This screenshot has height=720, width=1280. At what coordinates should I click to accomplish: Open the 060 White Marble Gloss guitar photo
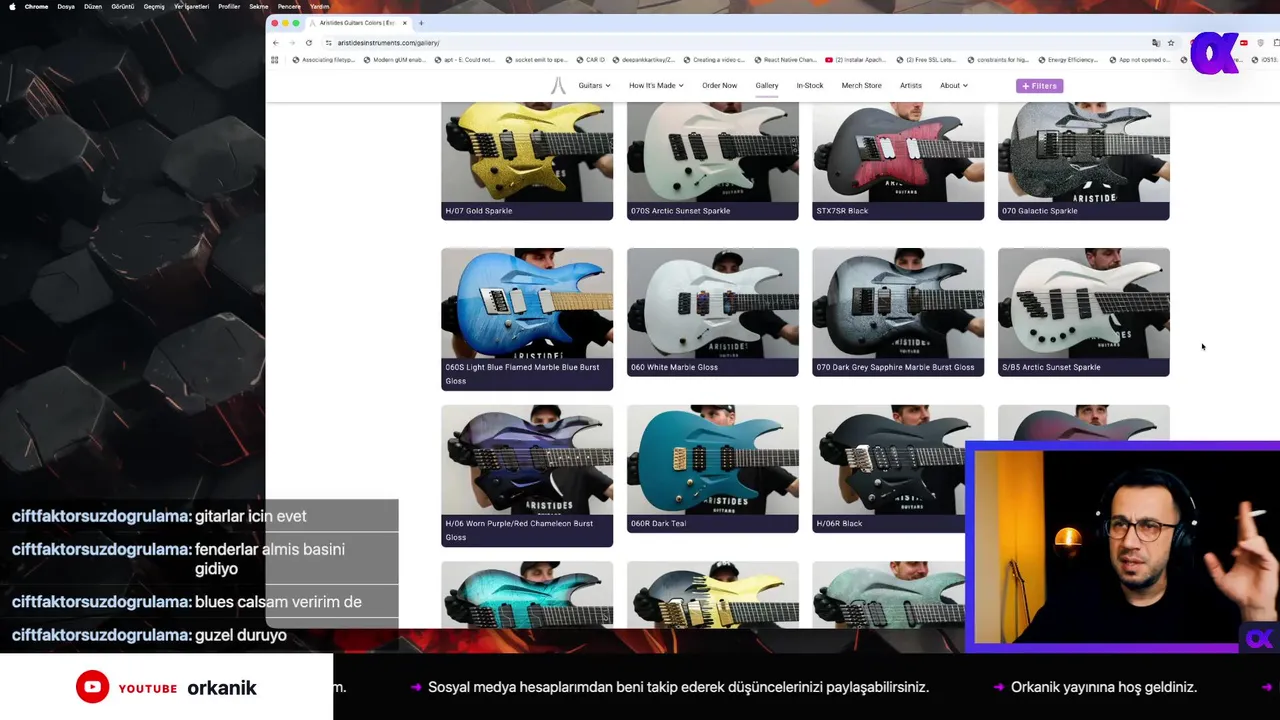pyautogui.click(x=713, y=303)
